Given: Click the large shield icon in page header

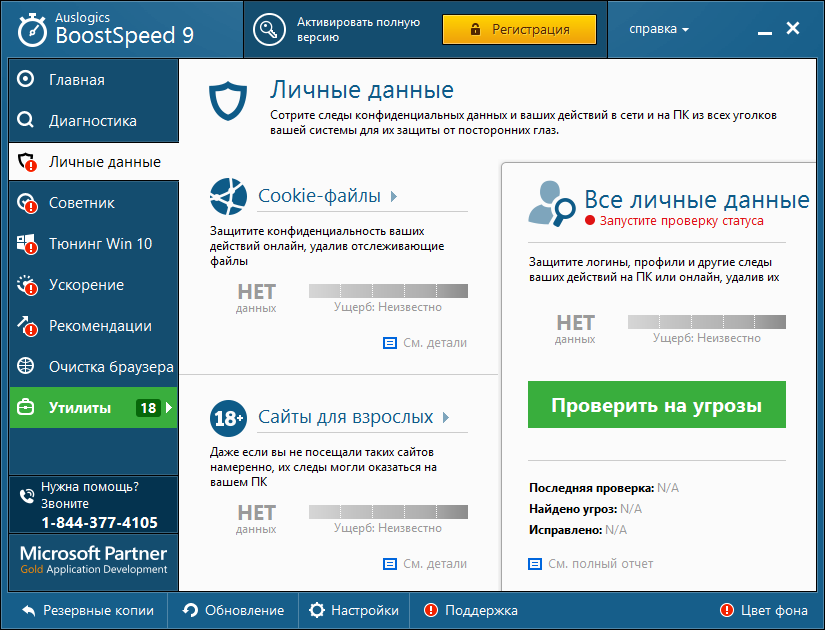Looking at the screenshot, I should coord(228,101).
